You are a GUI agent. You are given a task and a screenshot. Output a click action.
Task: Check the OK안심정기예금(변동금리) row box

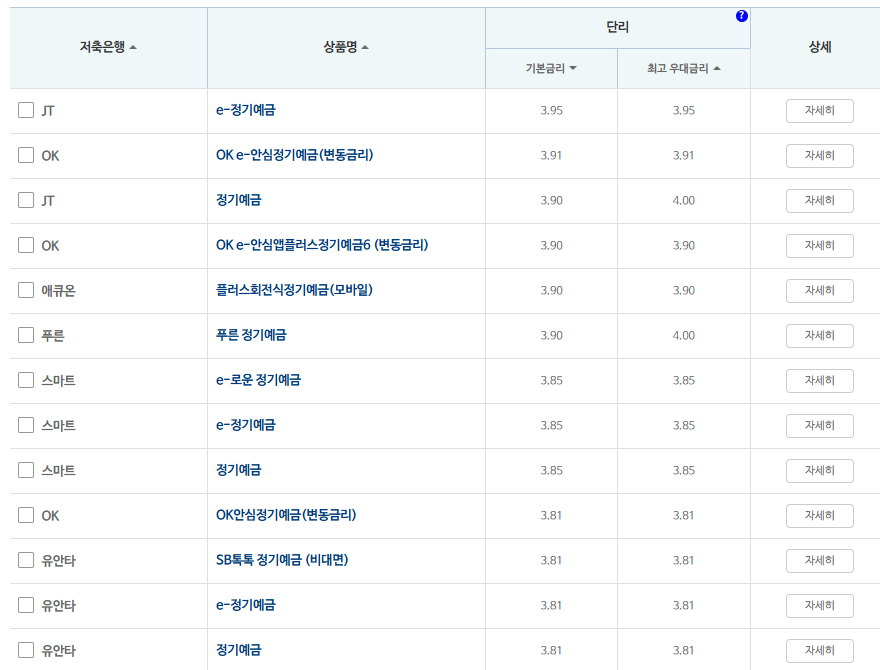tap(26, 515)
